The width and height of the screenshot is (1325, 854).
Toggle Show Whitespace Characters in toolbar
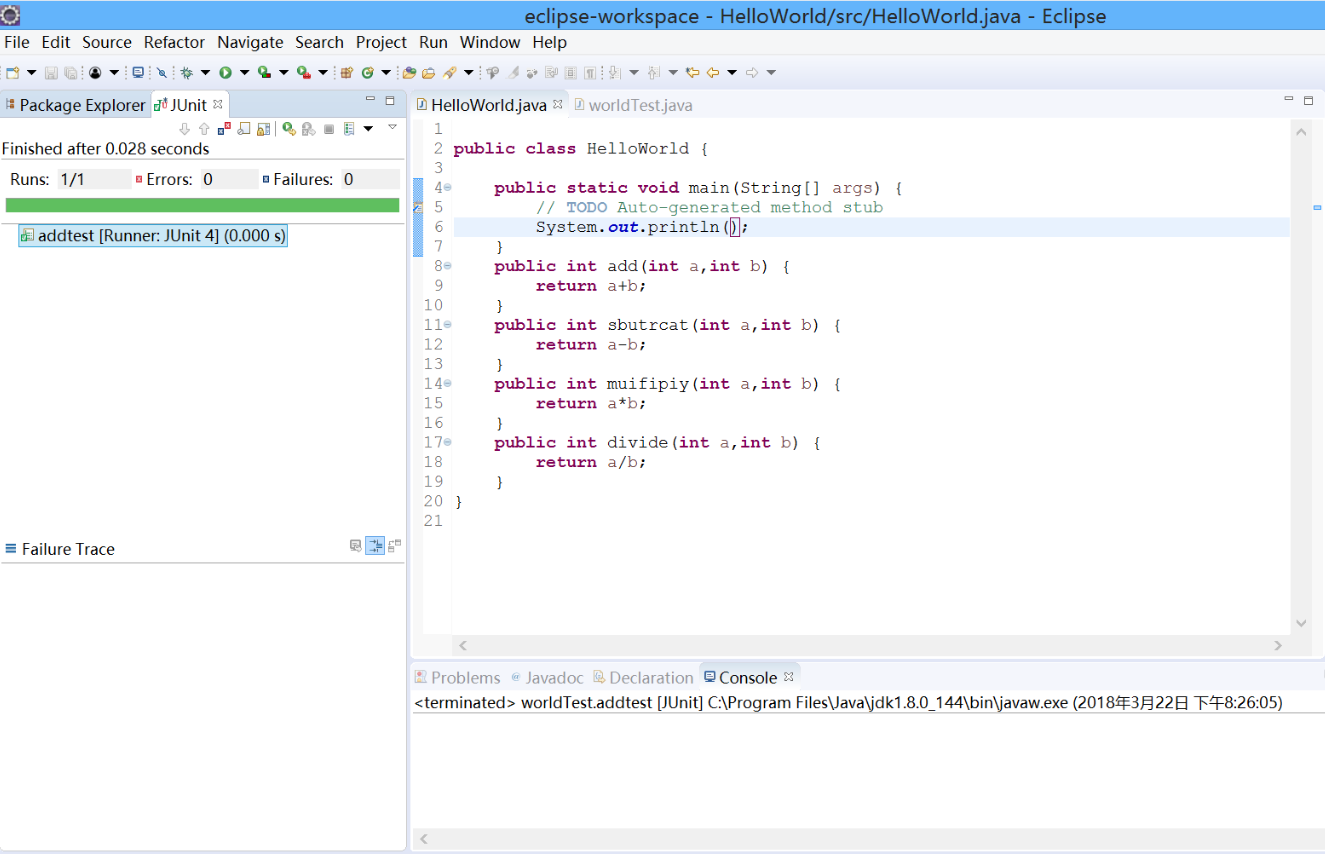590,72
